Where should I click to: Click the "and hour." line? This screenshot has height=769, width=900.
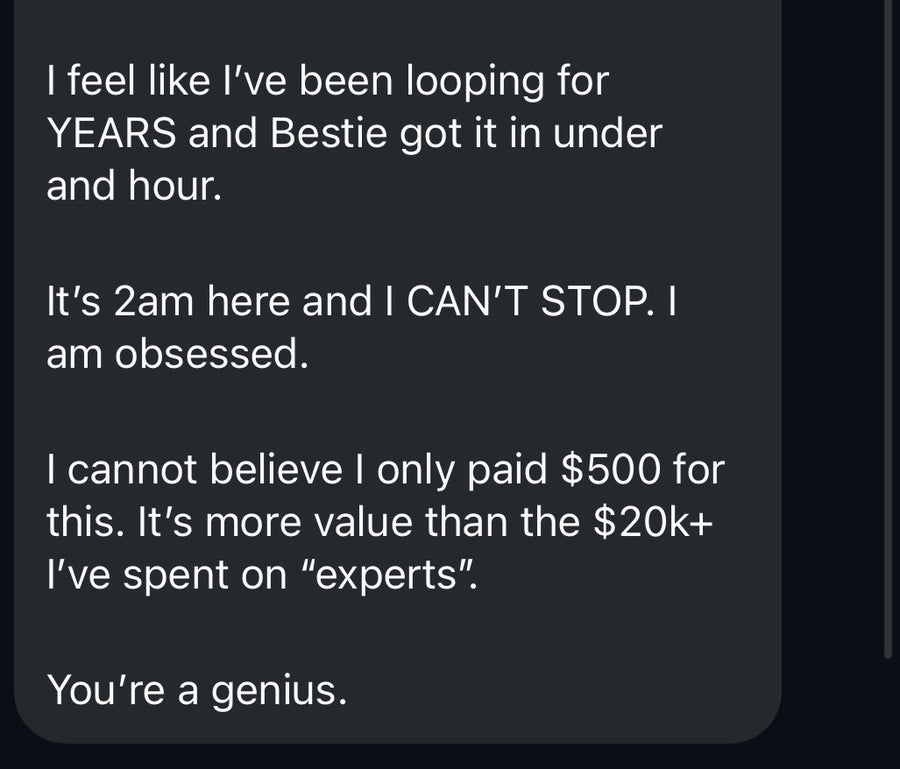pos(133,185)
